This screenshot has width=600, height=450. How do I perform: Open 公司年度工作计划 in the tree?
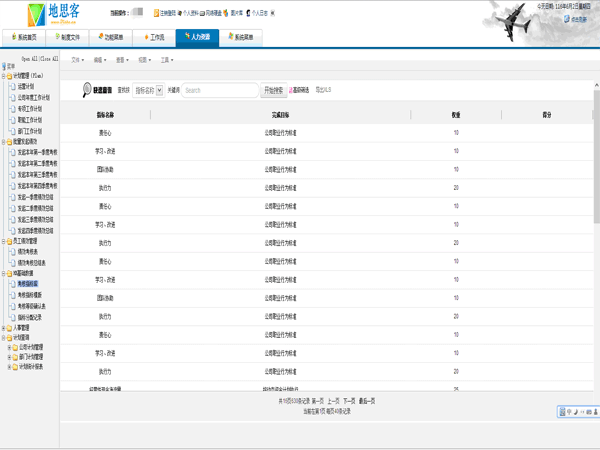click(34, 98)
